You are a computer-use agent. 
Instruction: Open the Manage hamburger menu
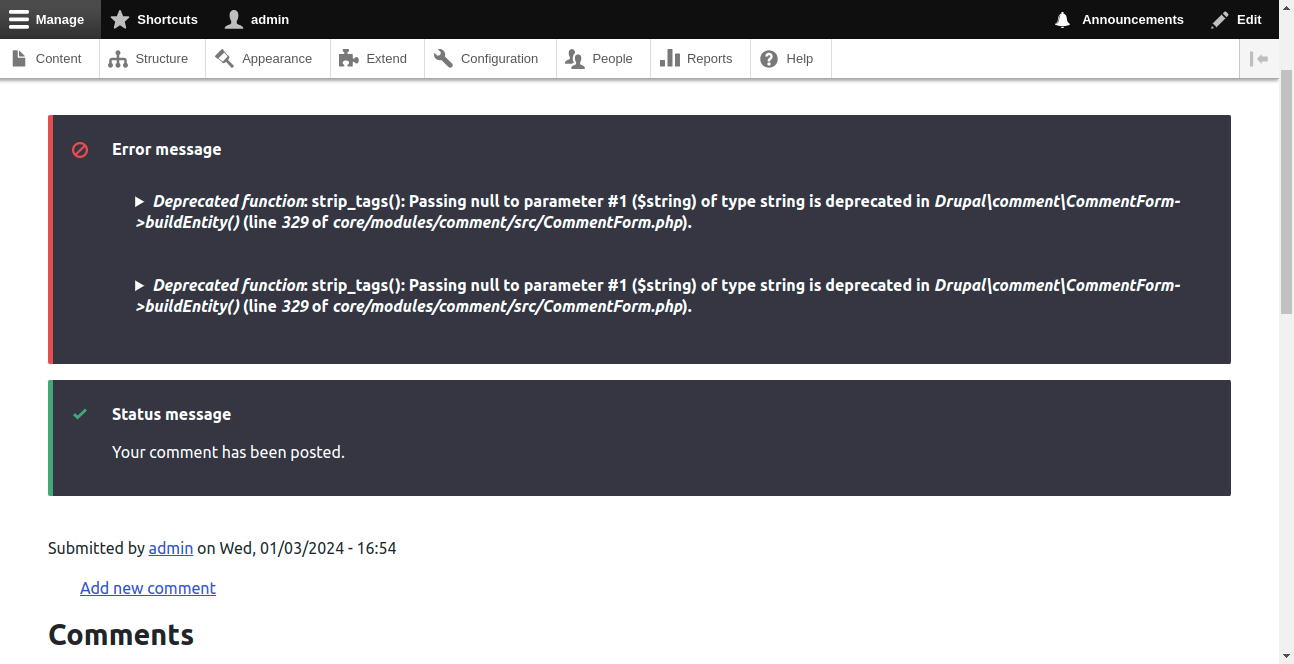coord(18,19)
